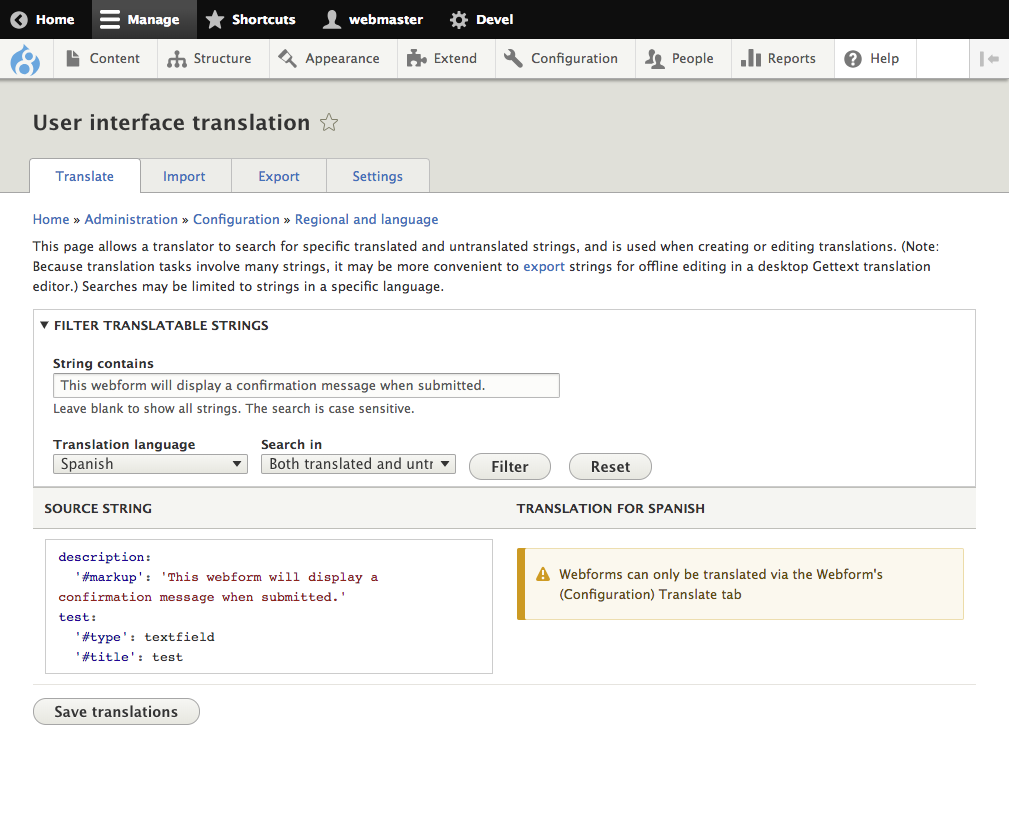Collapse the Filter Translatable Strings section

pos(154,325)
